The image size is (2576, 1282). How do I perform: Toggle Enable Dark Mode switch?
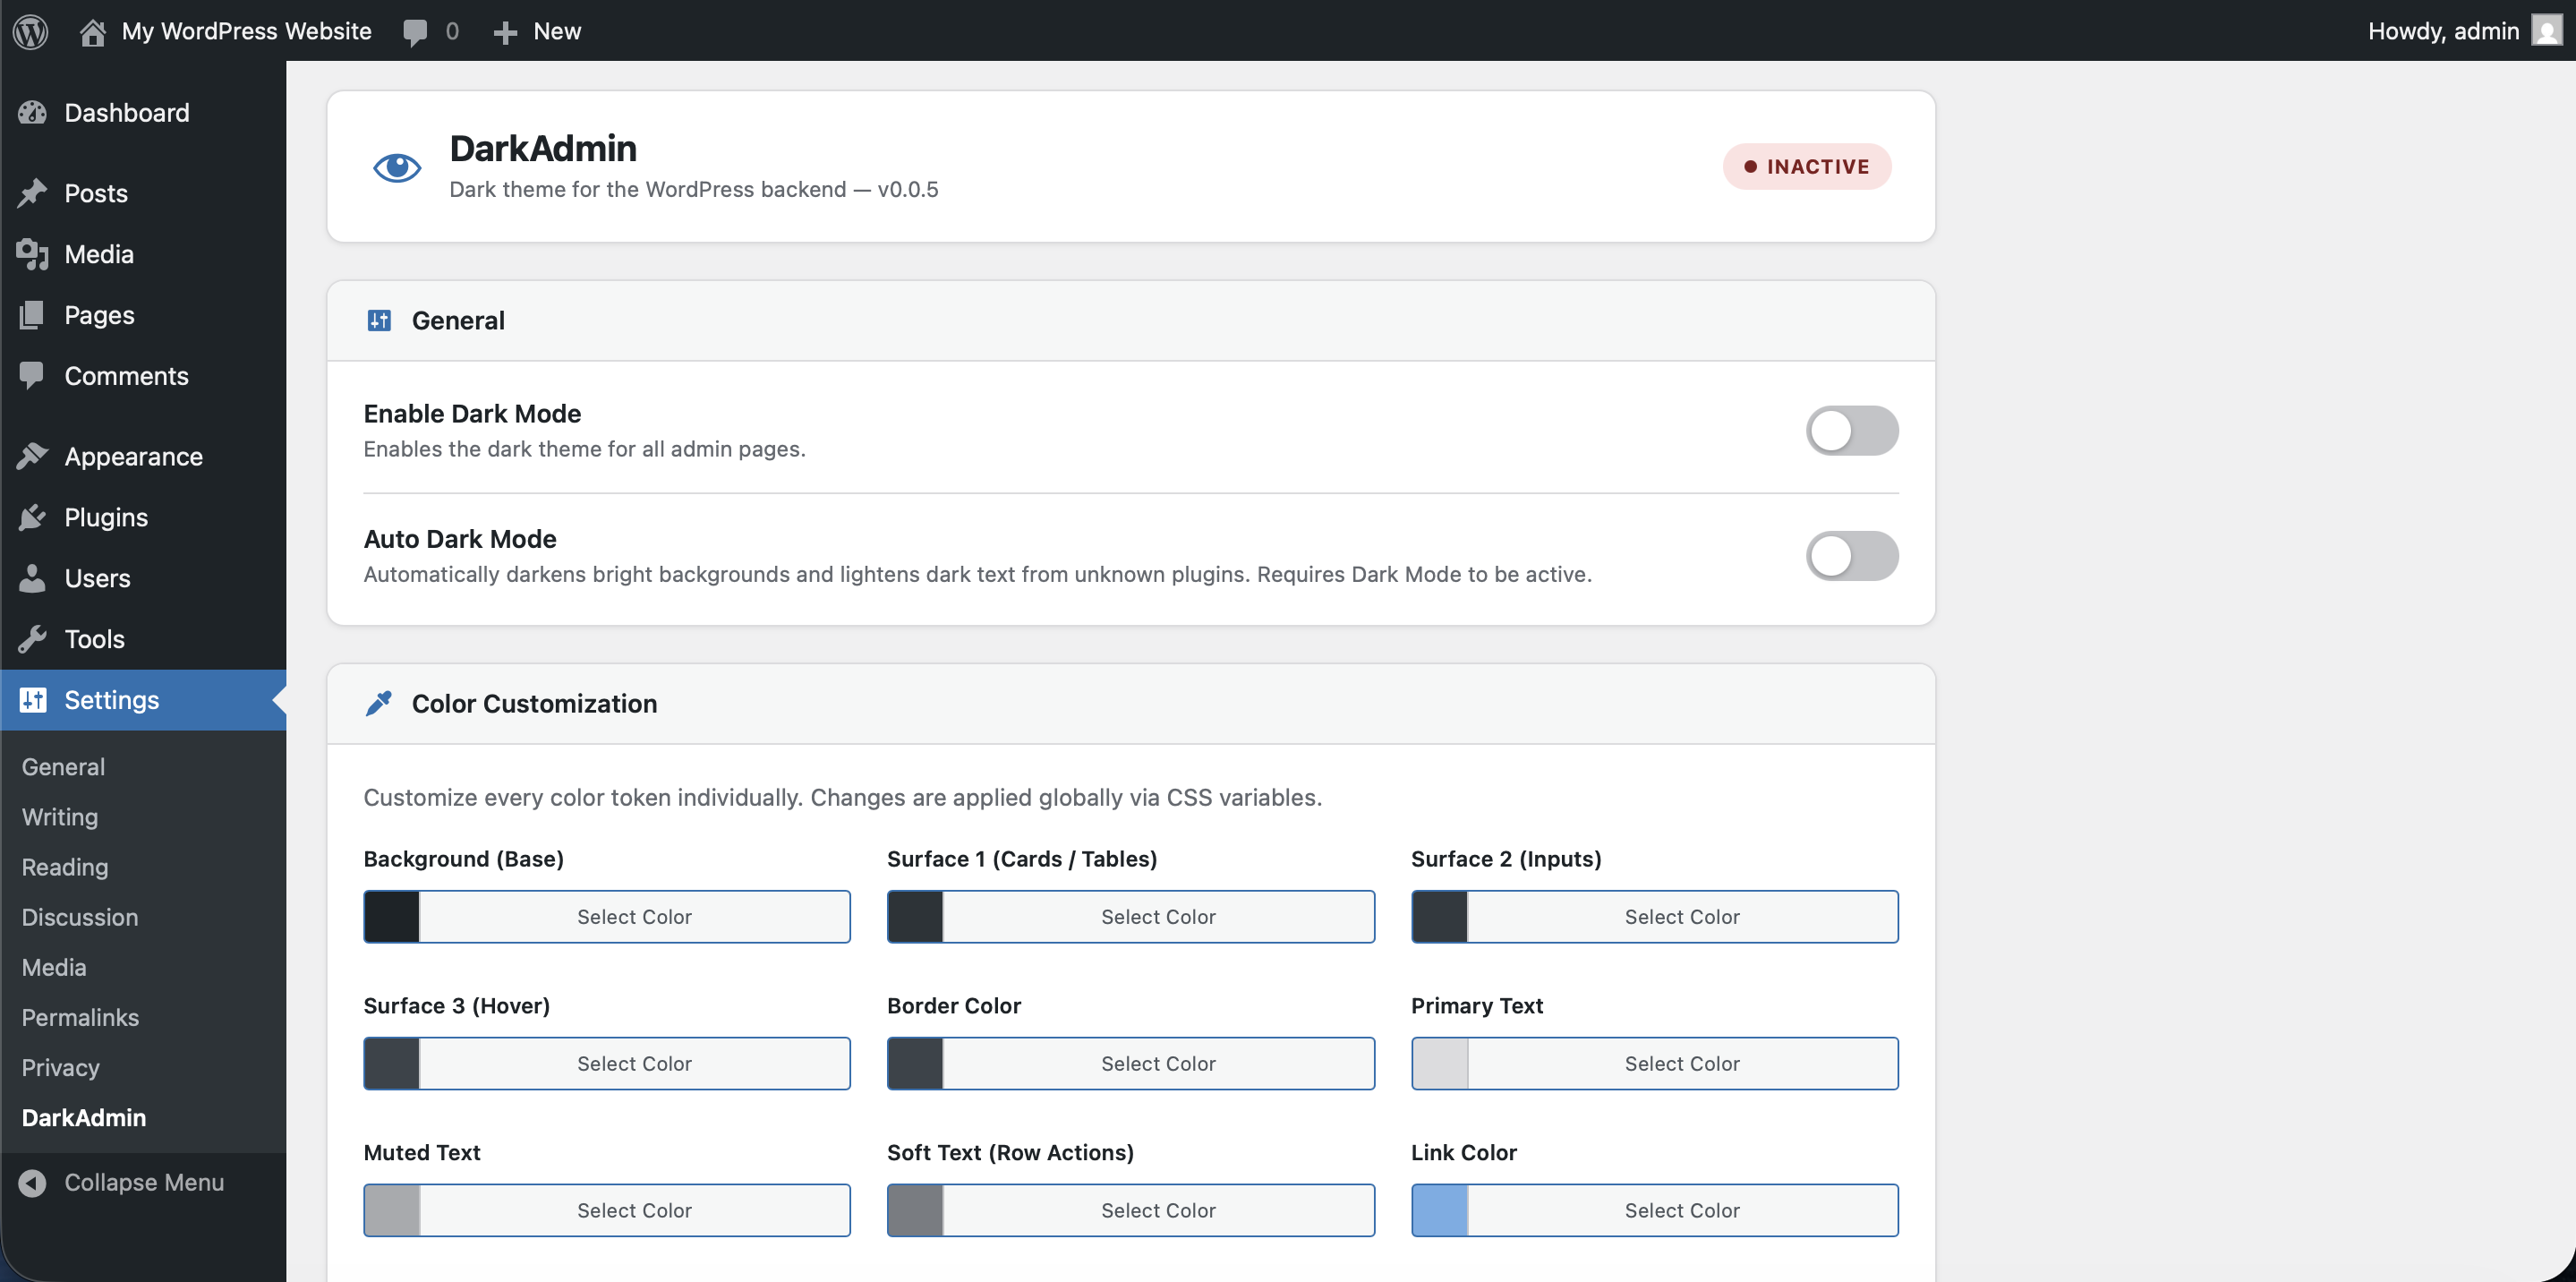click(1851, 431)
